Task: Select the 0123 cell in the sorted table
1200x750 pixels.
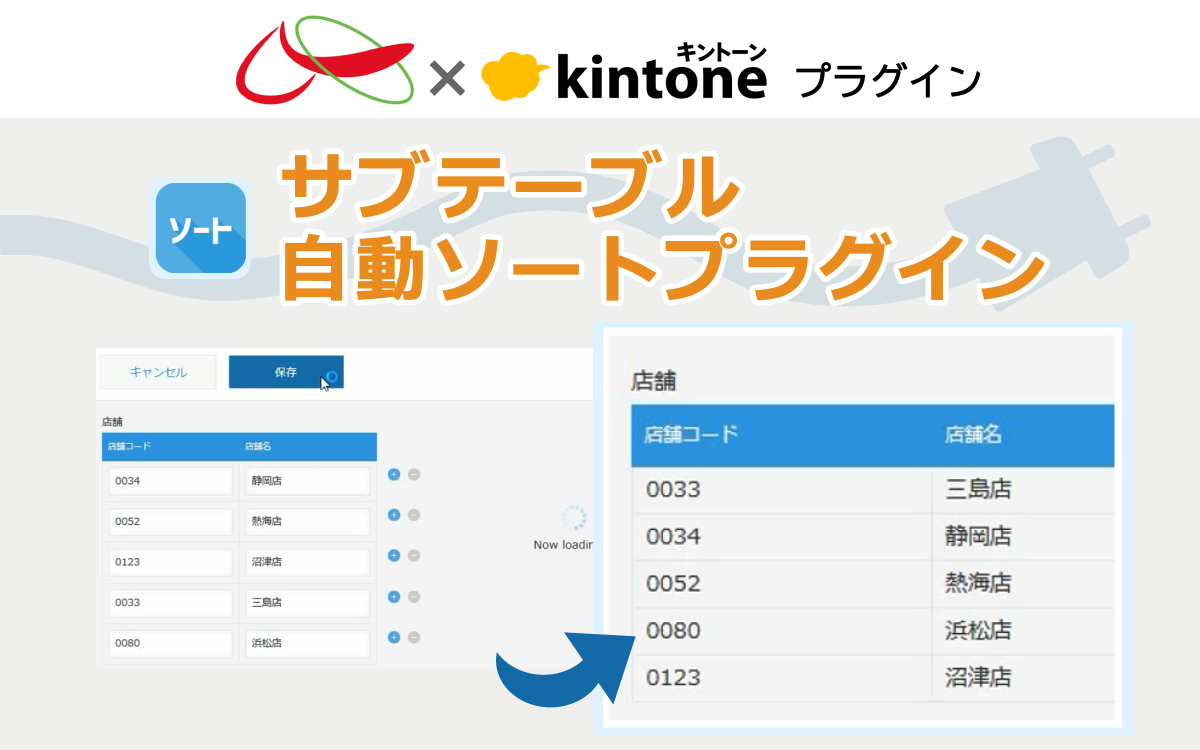Action: pyautogui.click(x=782, y=678)
